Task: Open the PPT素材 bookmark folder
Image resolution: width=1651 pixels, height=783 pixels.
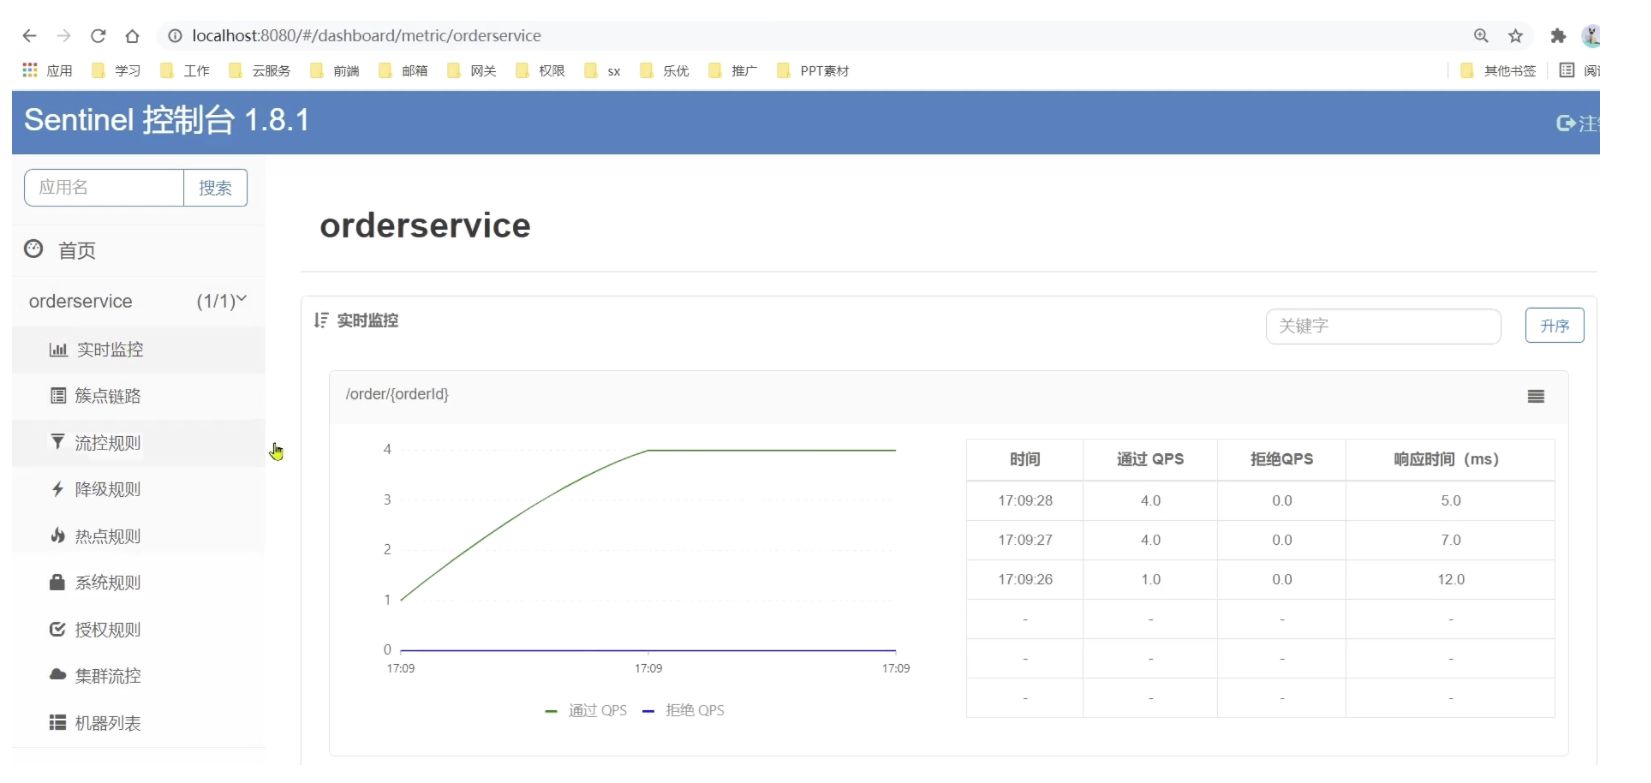Action: pos(813,71)
